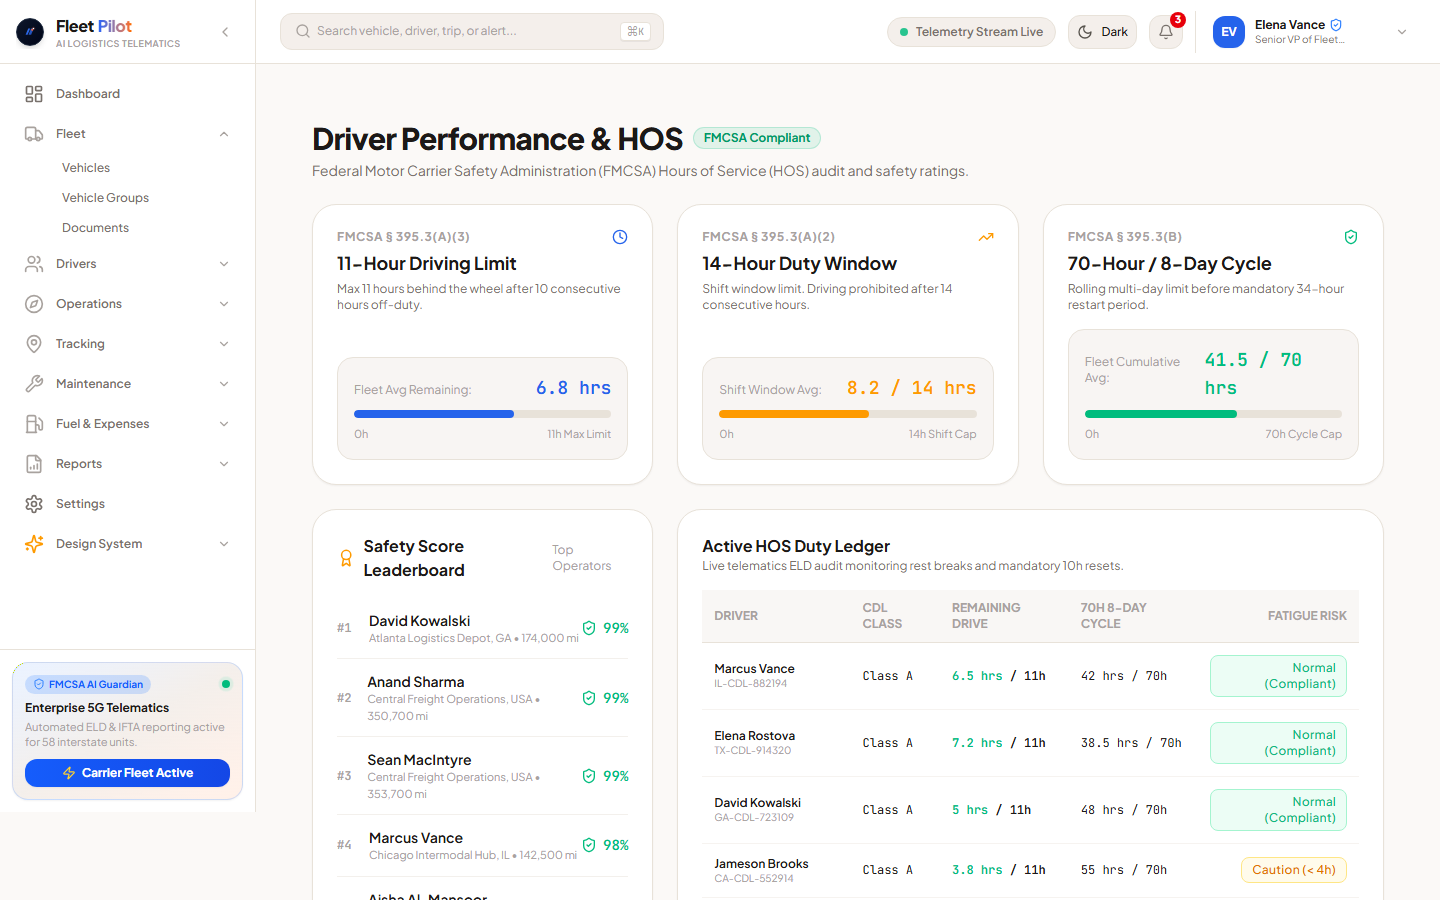The height and width of the screenshot is (900, 1440).
Task: Click the Dashboard grid icon
Action: click(x=34, y=94)
